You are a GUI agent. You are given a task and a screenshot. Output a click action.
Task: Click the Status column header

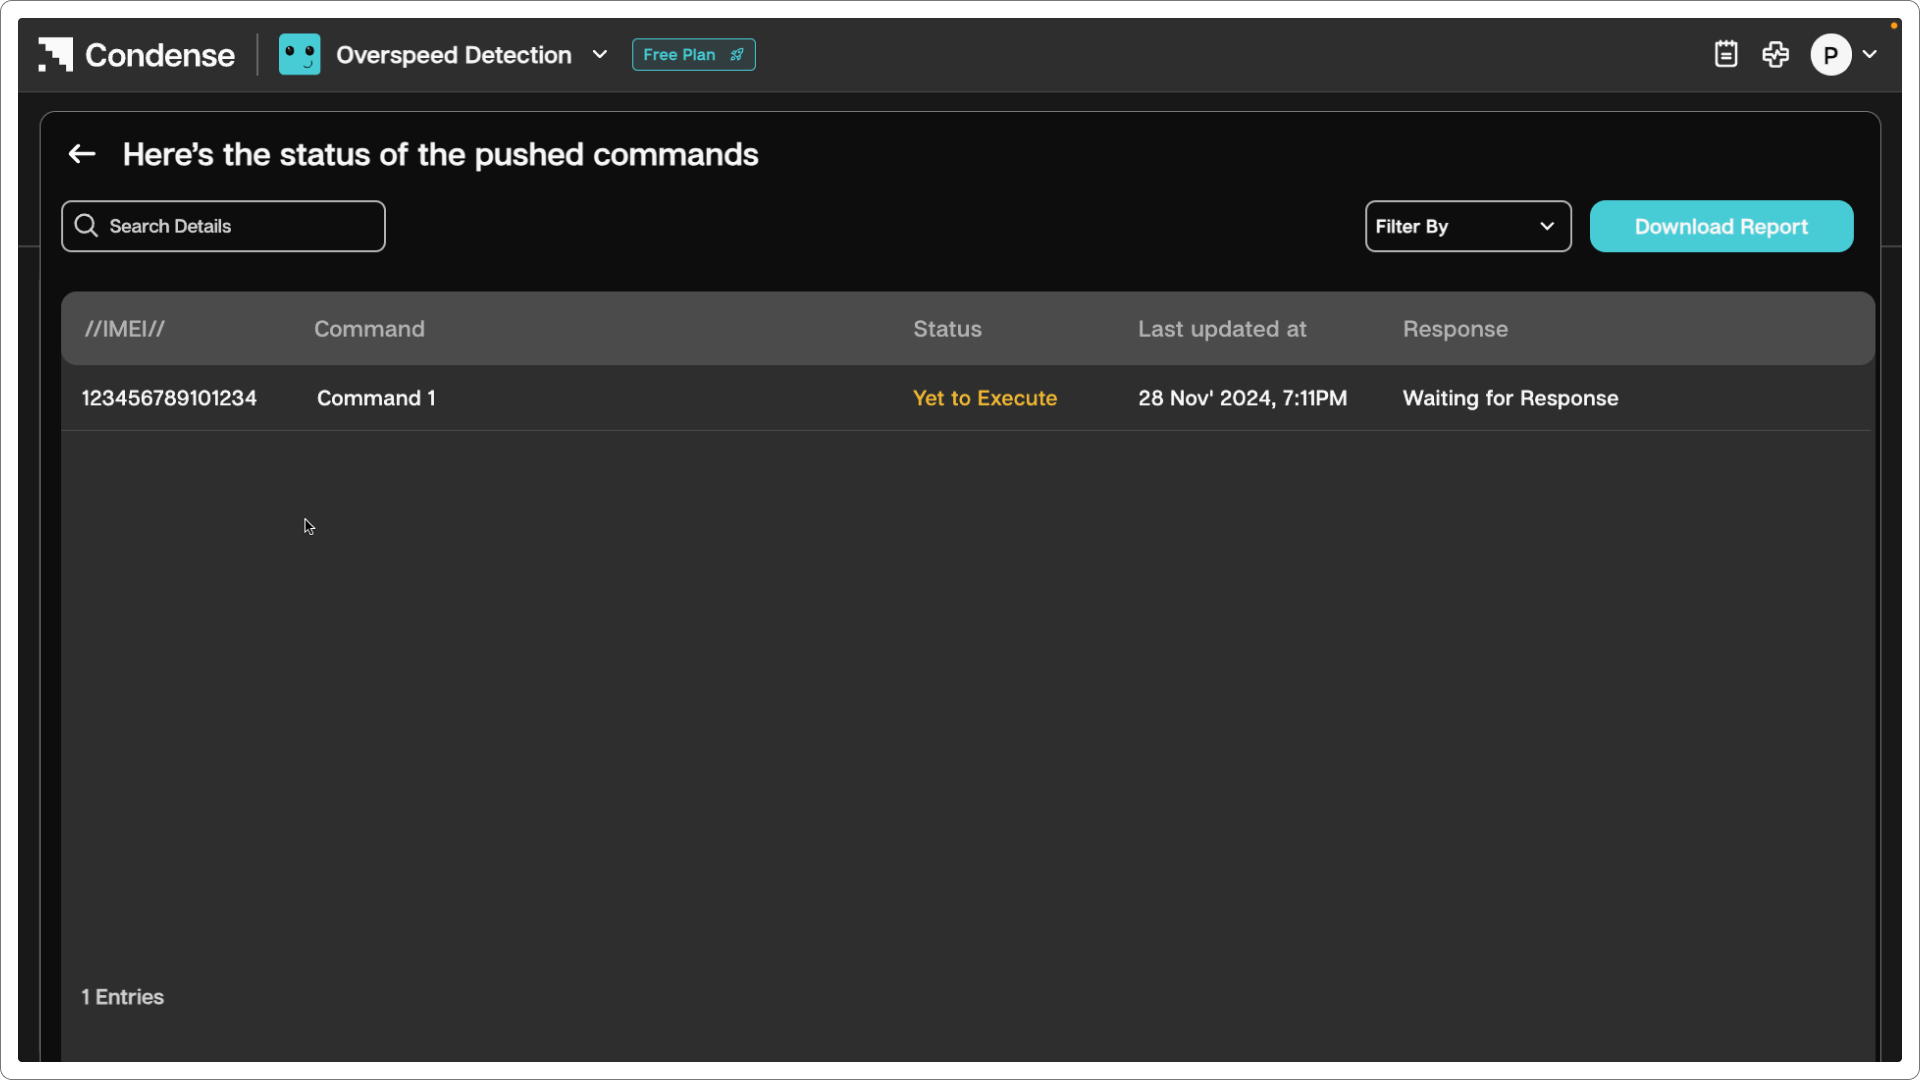point(947,329)
